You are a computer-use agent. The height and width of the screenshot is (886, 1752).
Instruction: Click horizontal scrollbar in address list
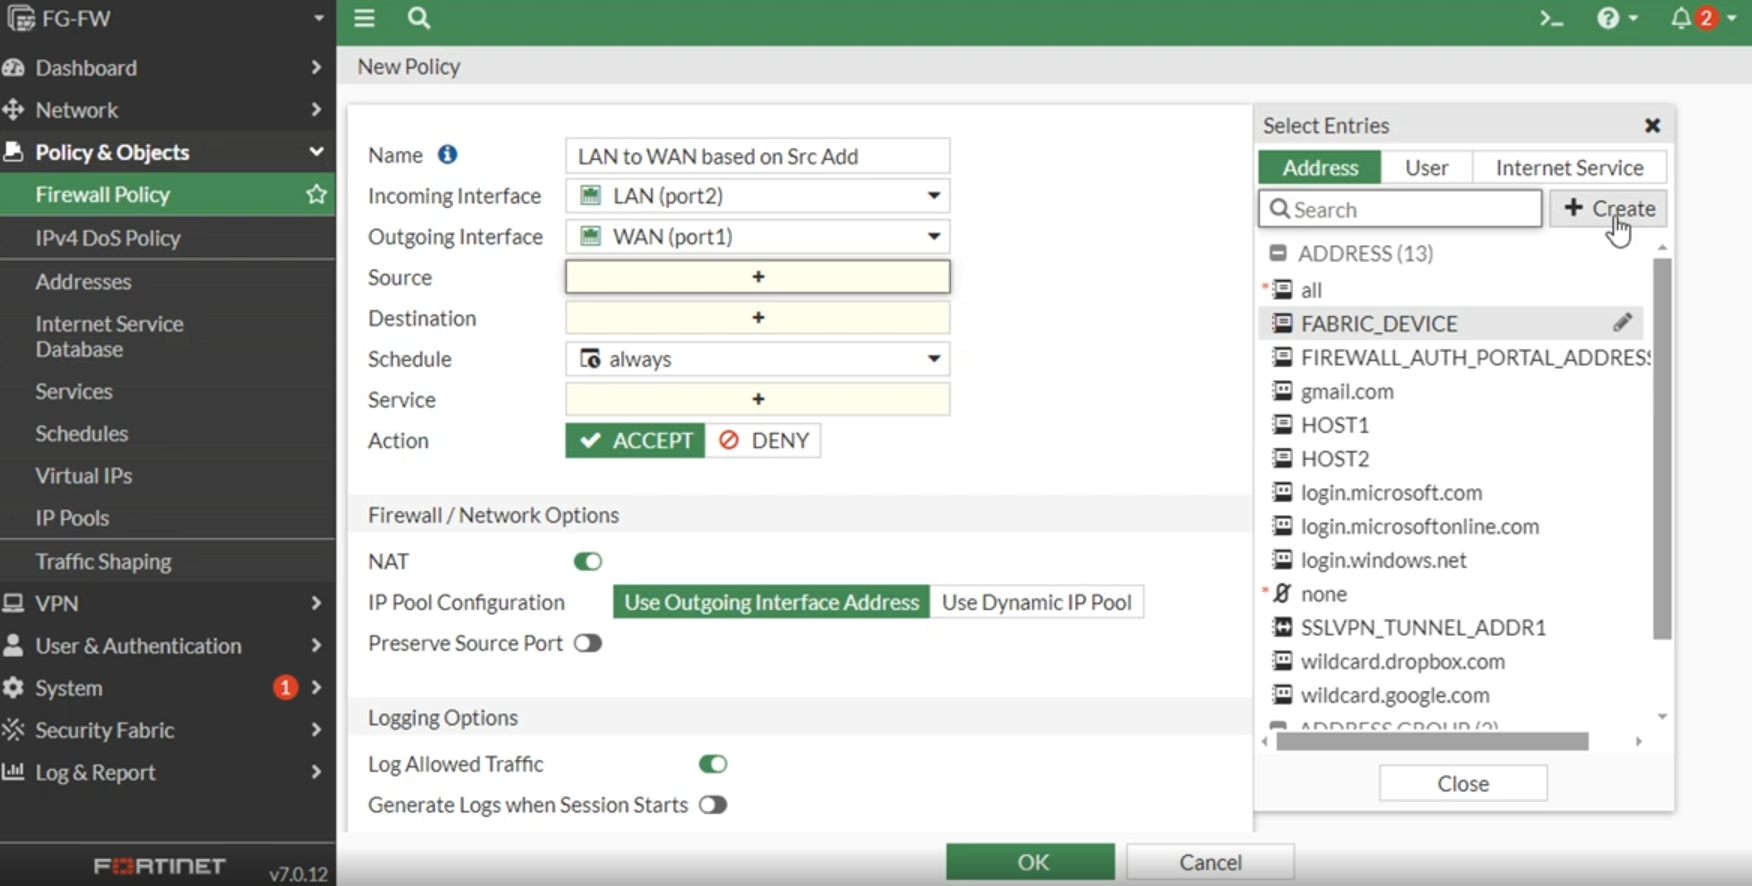[1432, 741]
